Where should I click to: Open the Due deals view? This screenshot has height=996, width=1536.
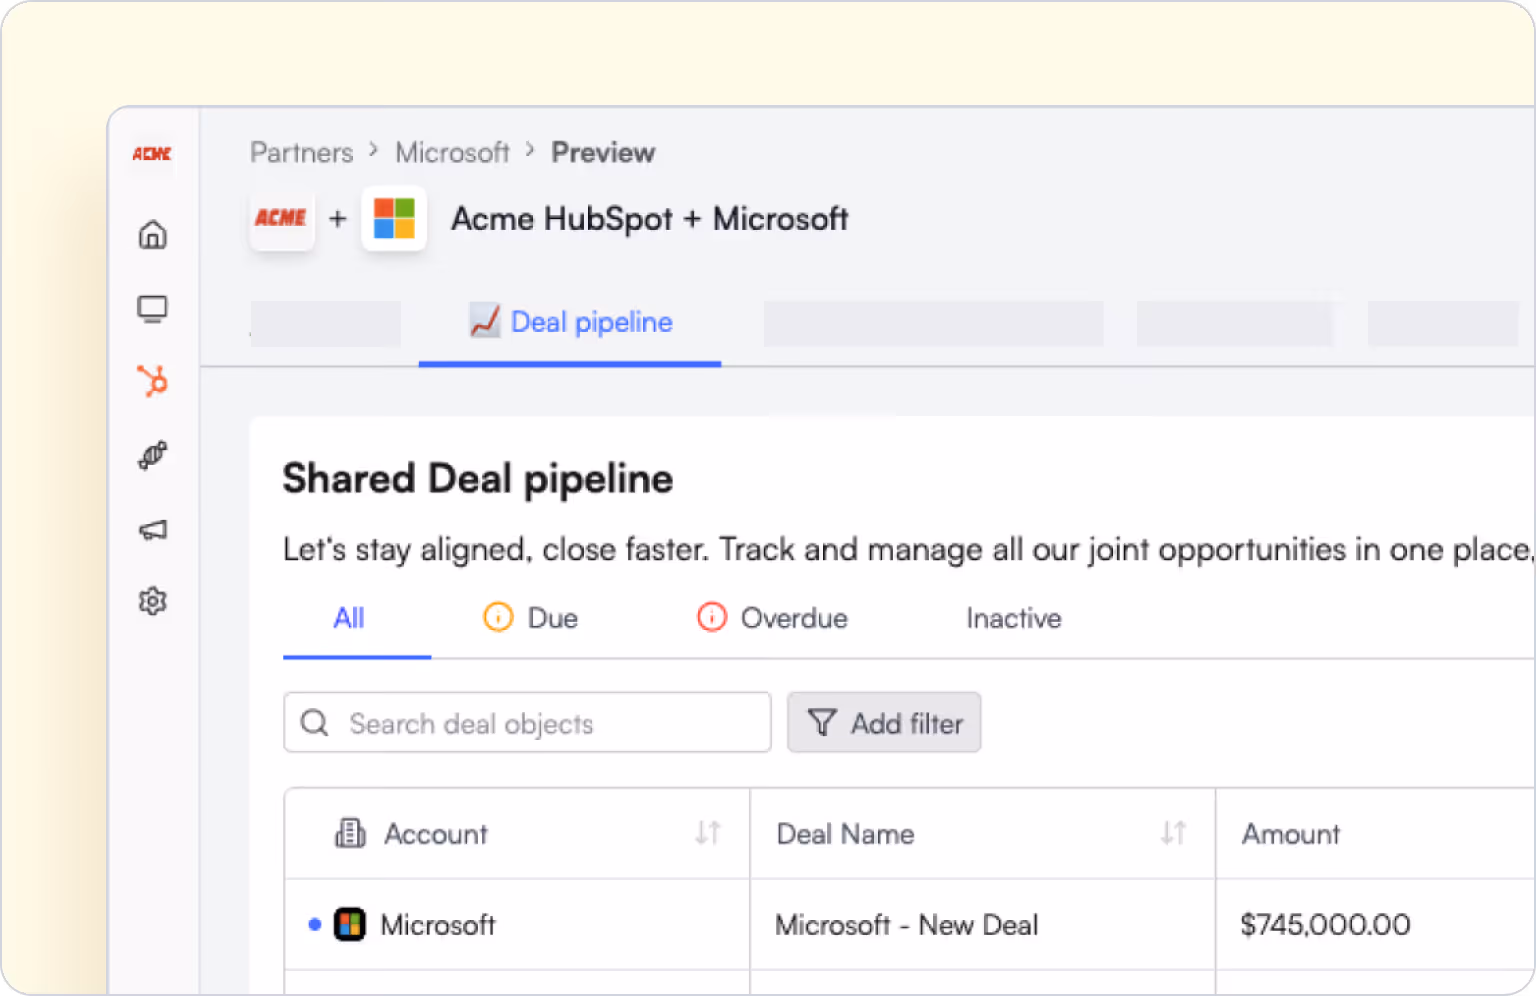(x=531, y=618)
